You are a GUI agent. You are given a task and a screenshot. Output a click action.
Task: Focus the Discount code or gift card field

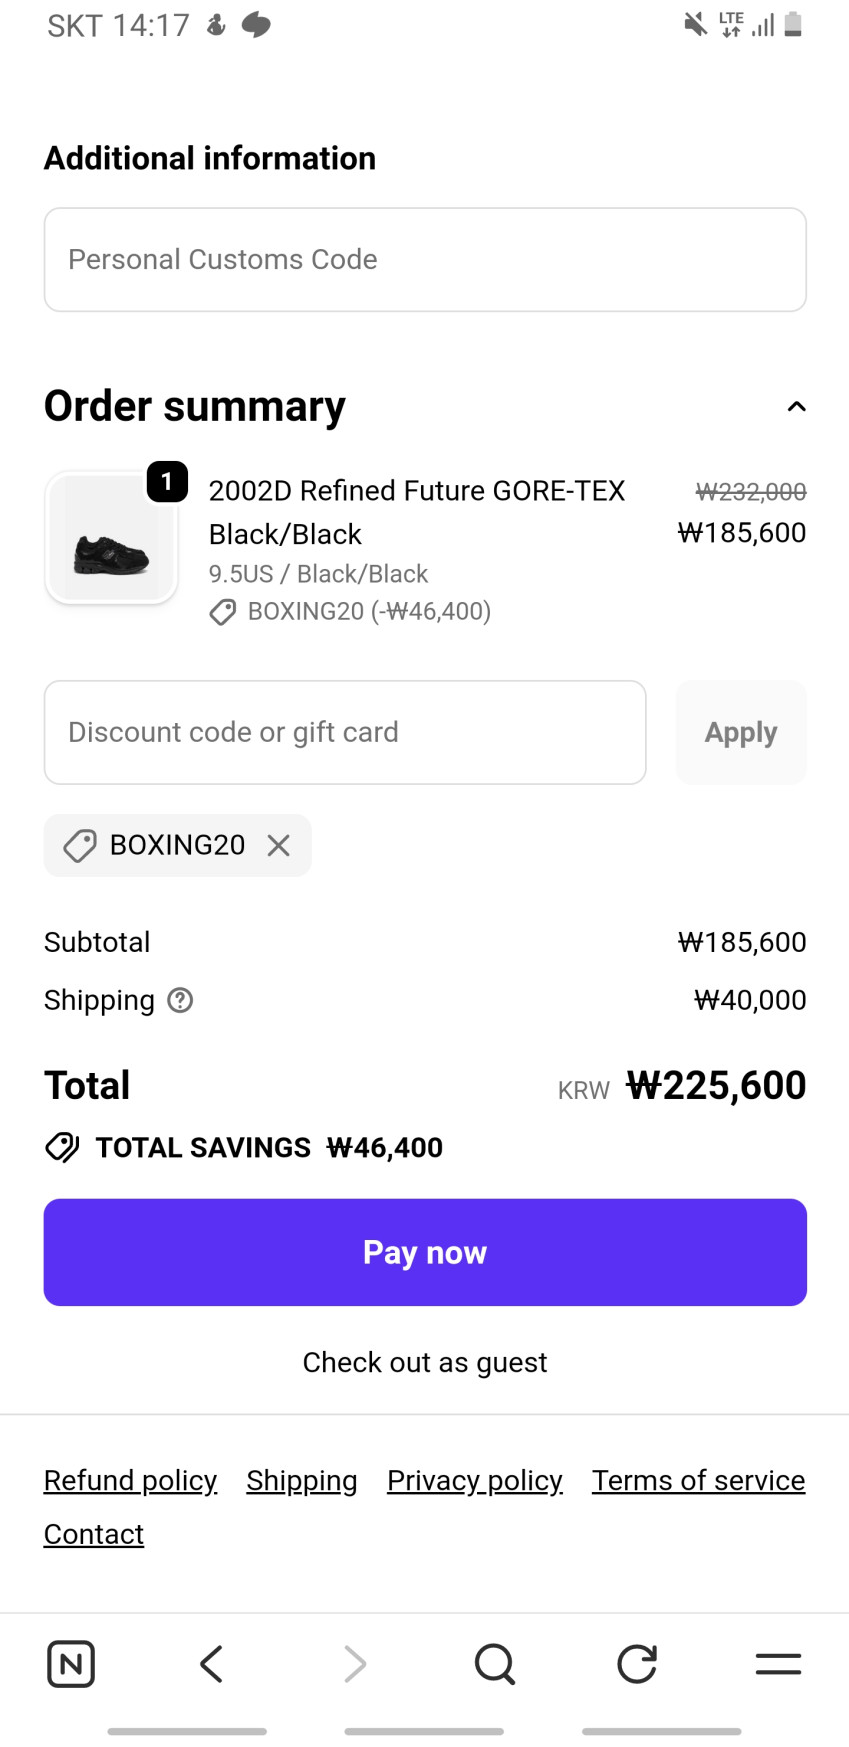tap(345, 733)
